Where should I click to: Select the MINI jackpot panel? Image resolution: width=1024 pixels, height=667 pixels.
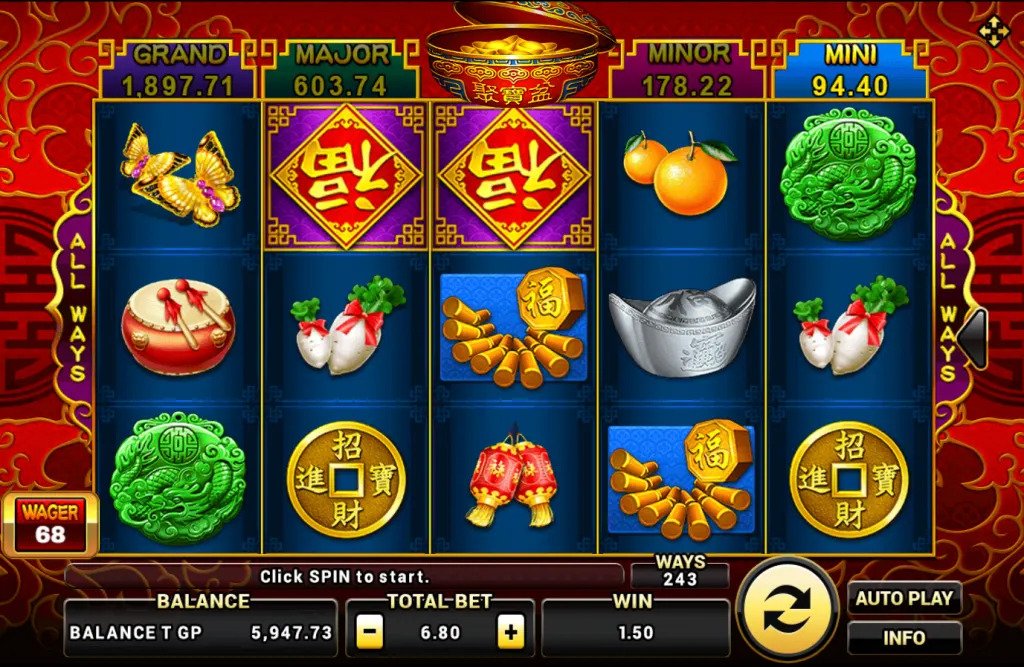850,70
